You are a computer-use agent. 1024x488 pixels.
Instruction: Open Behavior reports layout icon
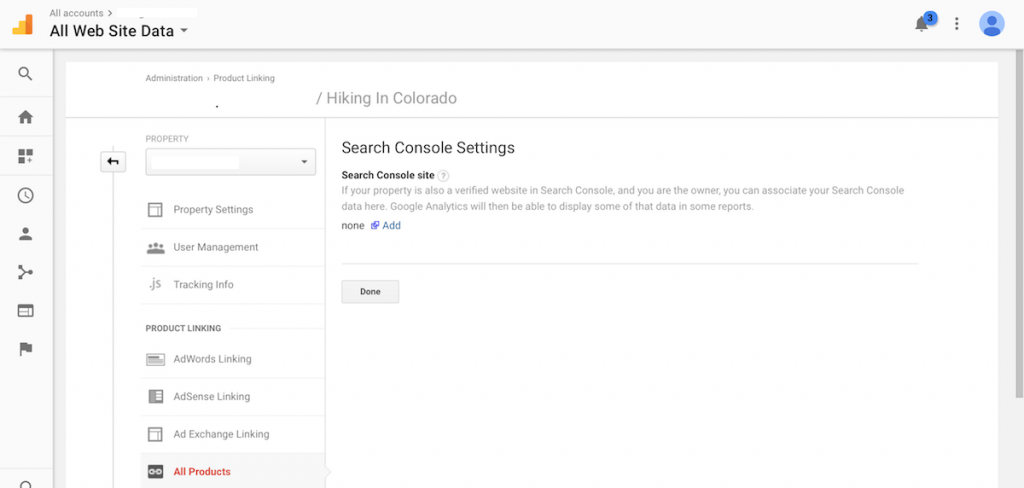click(25, 311)
